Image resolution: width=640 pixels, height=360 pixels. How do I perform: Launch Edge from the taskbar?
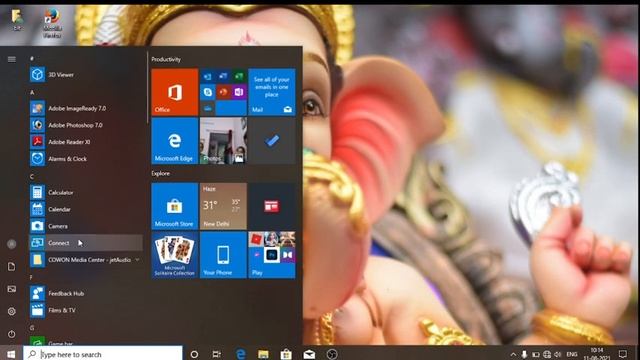[240, 354]
